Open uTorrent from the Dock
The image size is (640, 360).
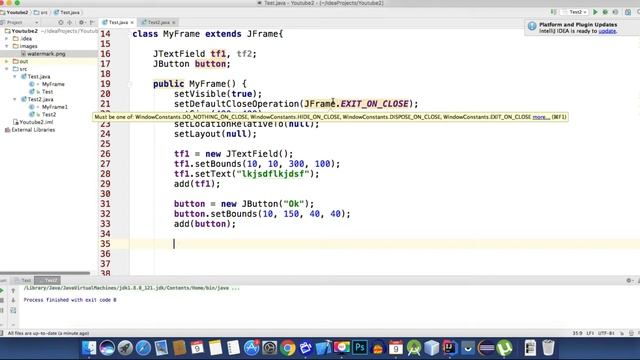[x=504, y=348]
